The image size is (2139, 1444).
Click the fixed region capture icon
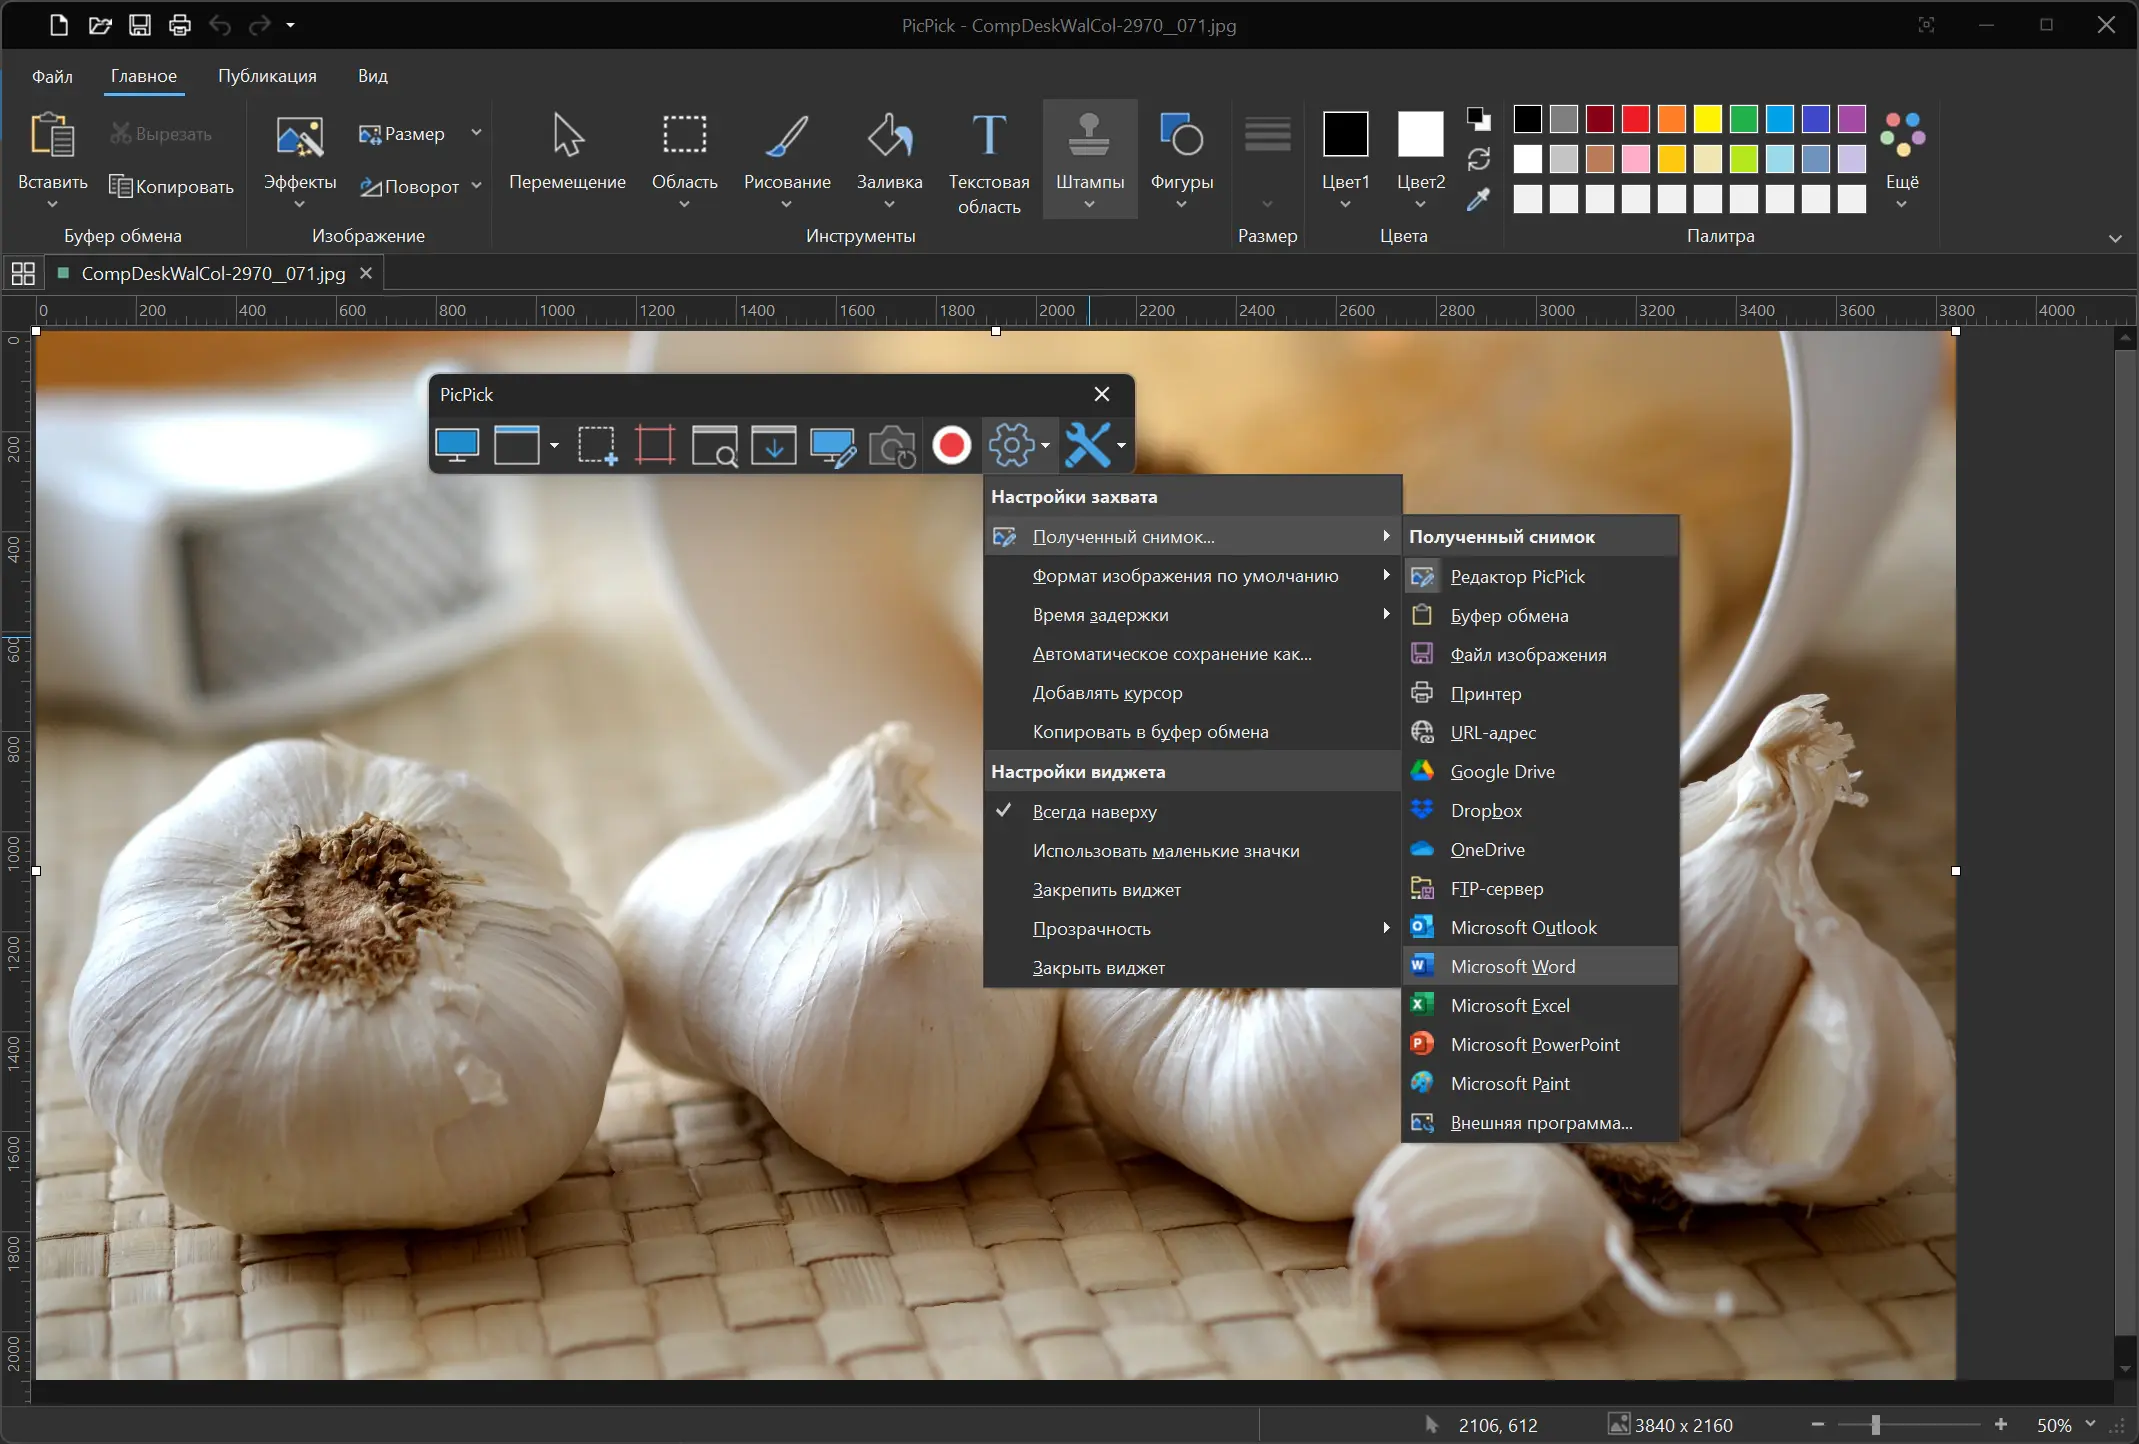pos(655,445)
